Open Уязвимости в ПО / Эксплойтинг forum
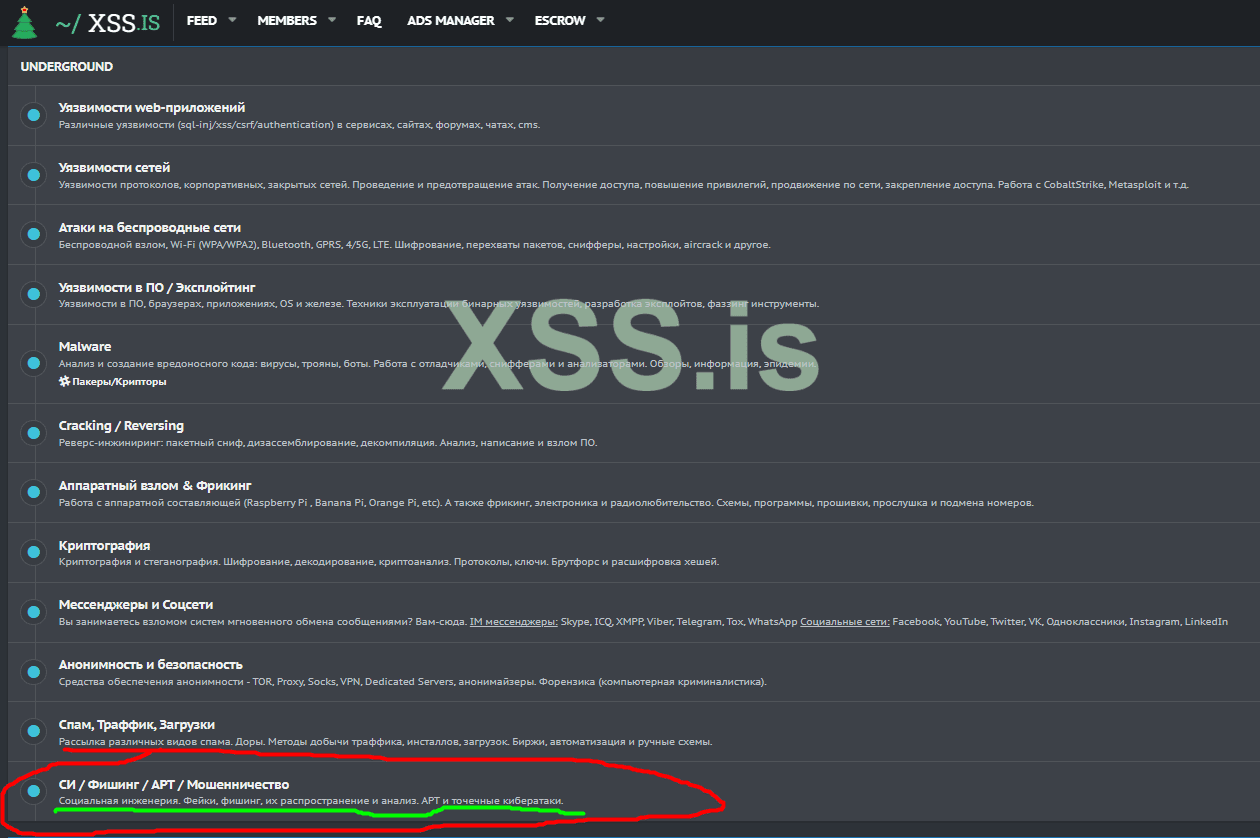 point(158,287)
